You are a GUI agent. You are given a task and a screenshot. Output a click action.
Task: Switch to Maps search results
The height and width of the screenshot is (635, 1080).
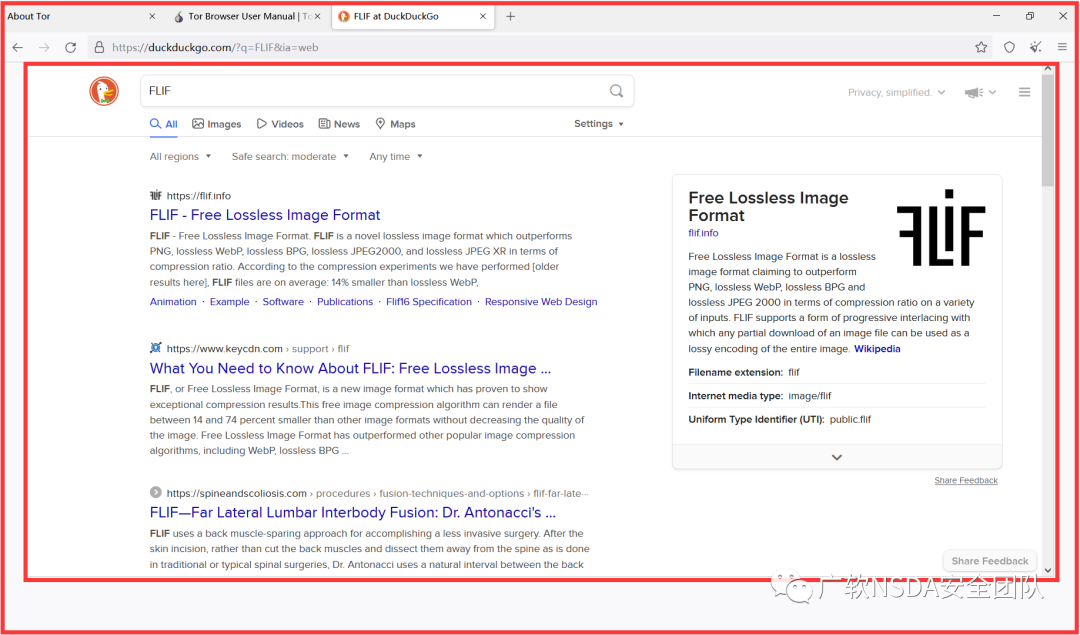(x=395, y=124)
